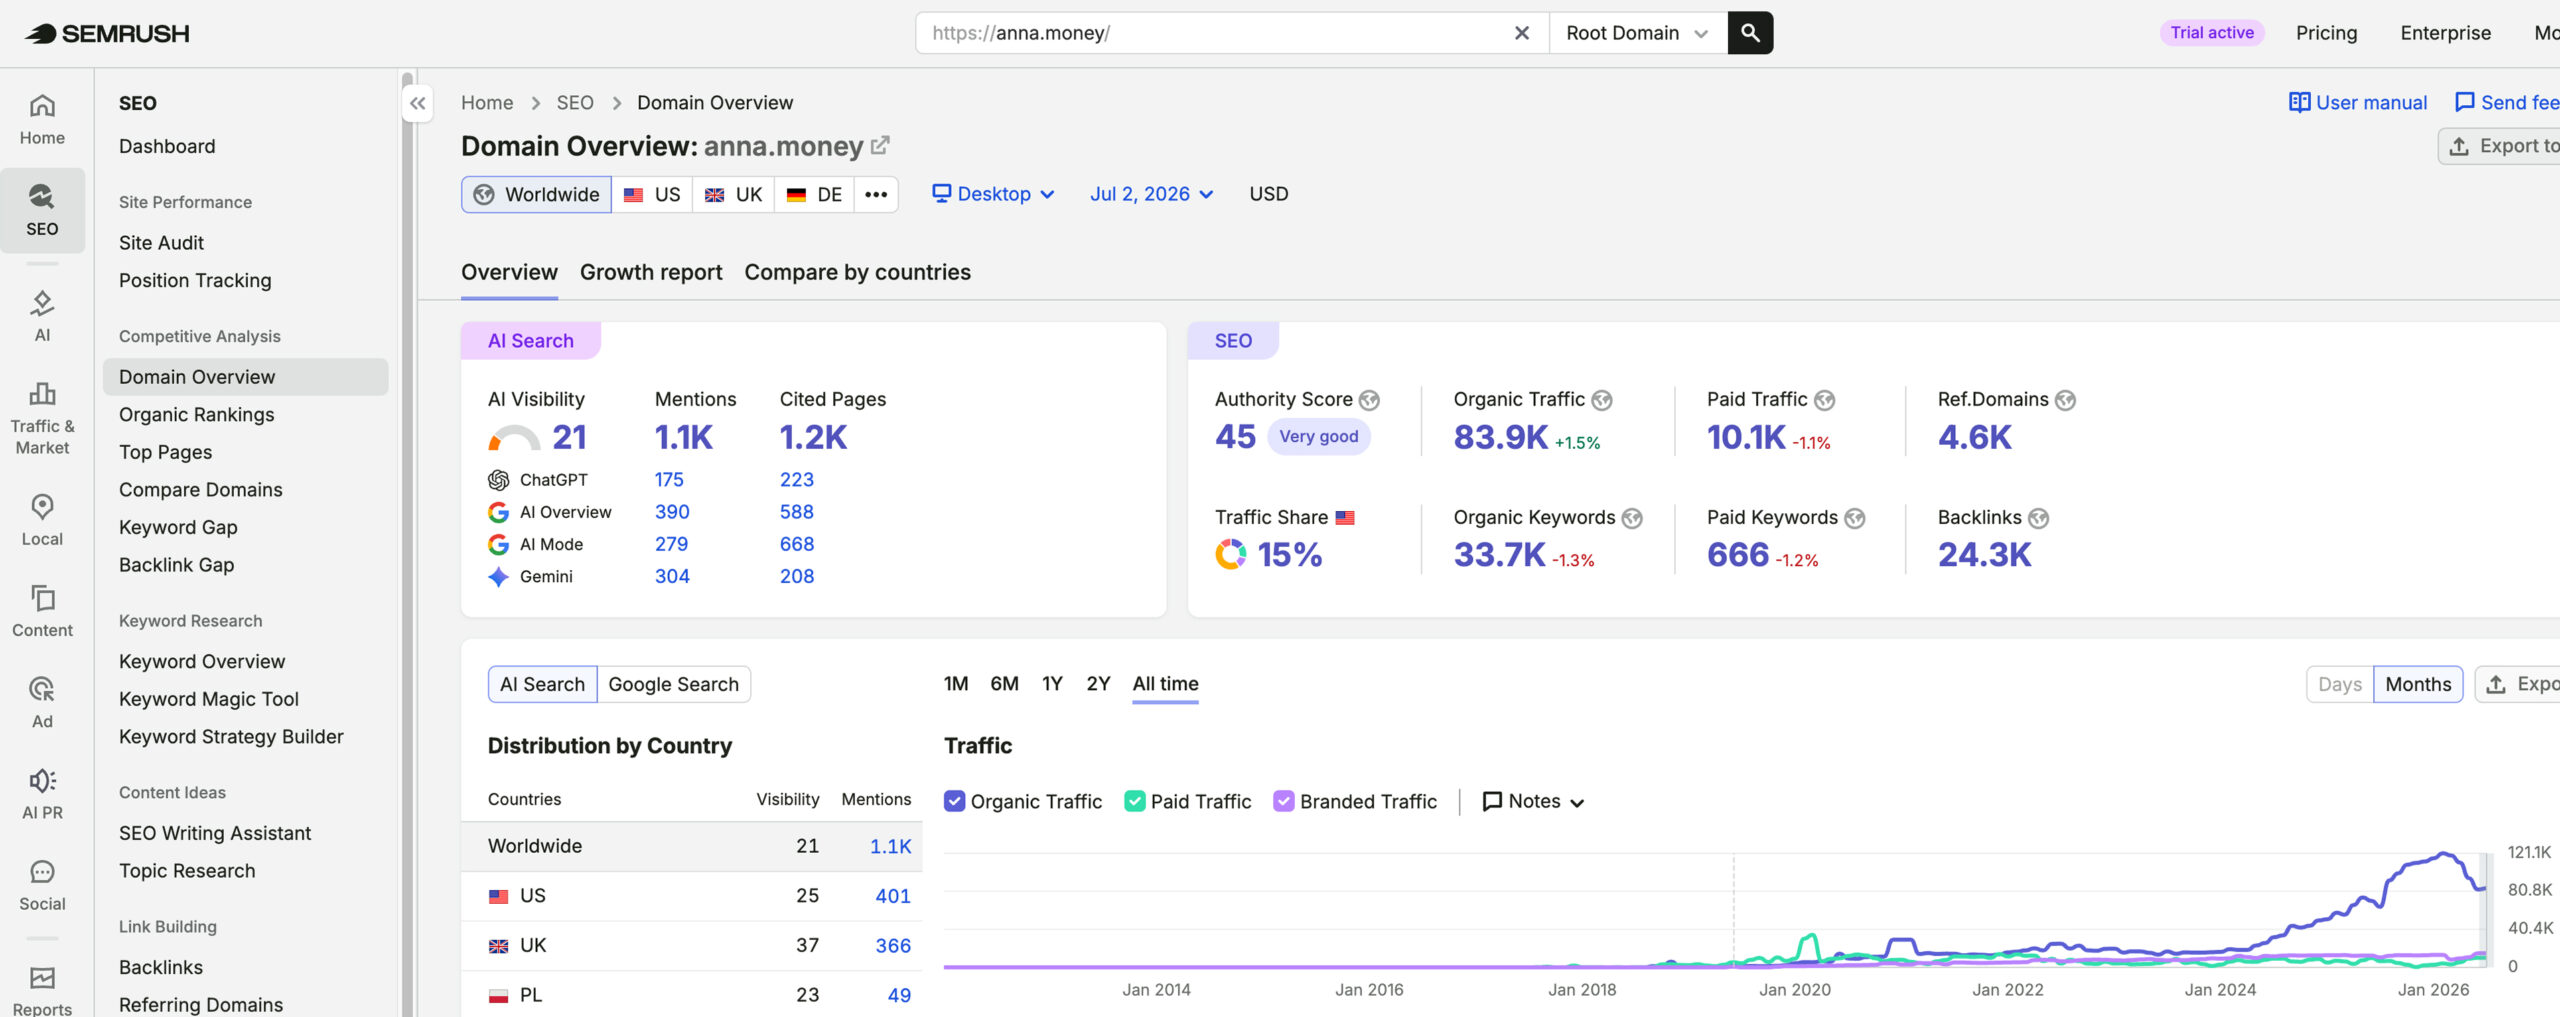The width and height of the screenshot is (2560, 1017).
Task: Click Backlinks info icon
Action: tap(2039, 518)
